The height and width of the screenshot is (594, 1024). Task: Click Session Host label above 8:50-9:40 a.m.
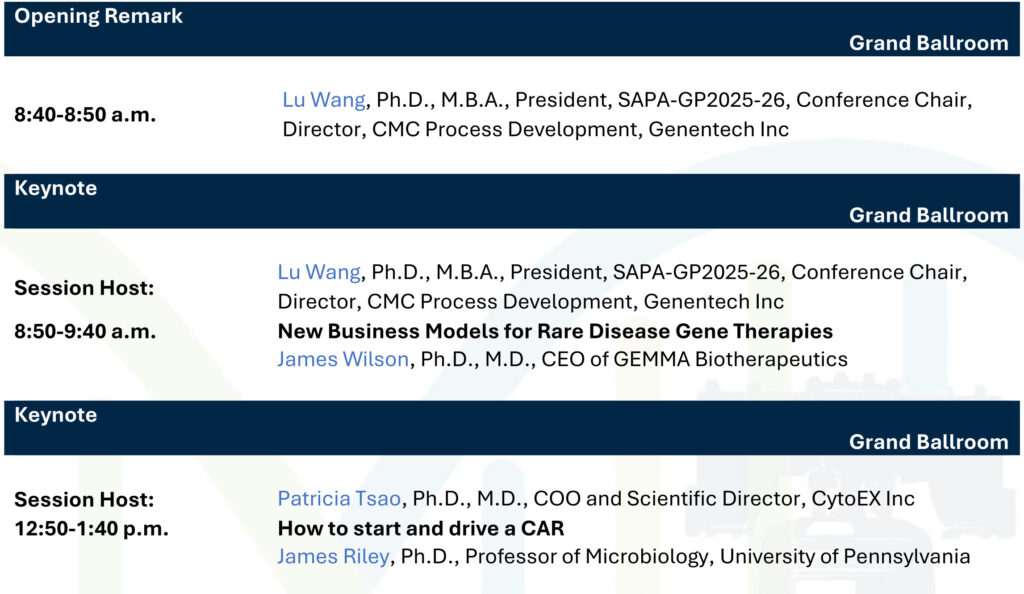pos(84,288)
